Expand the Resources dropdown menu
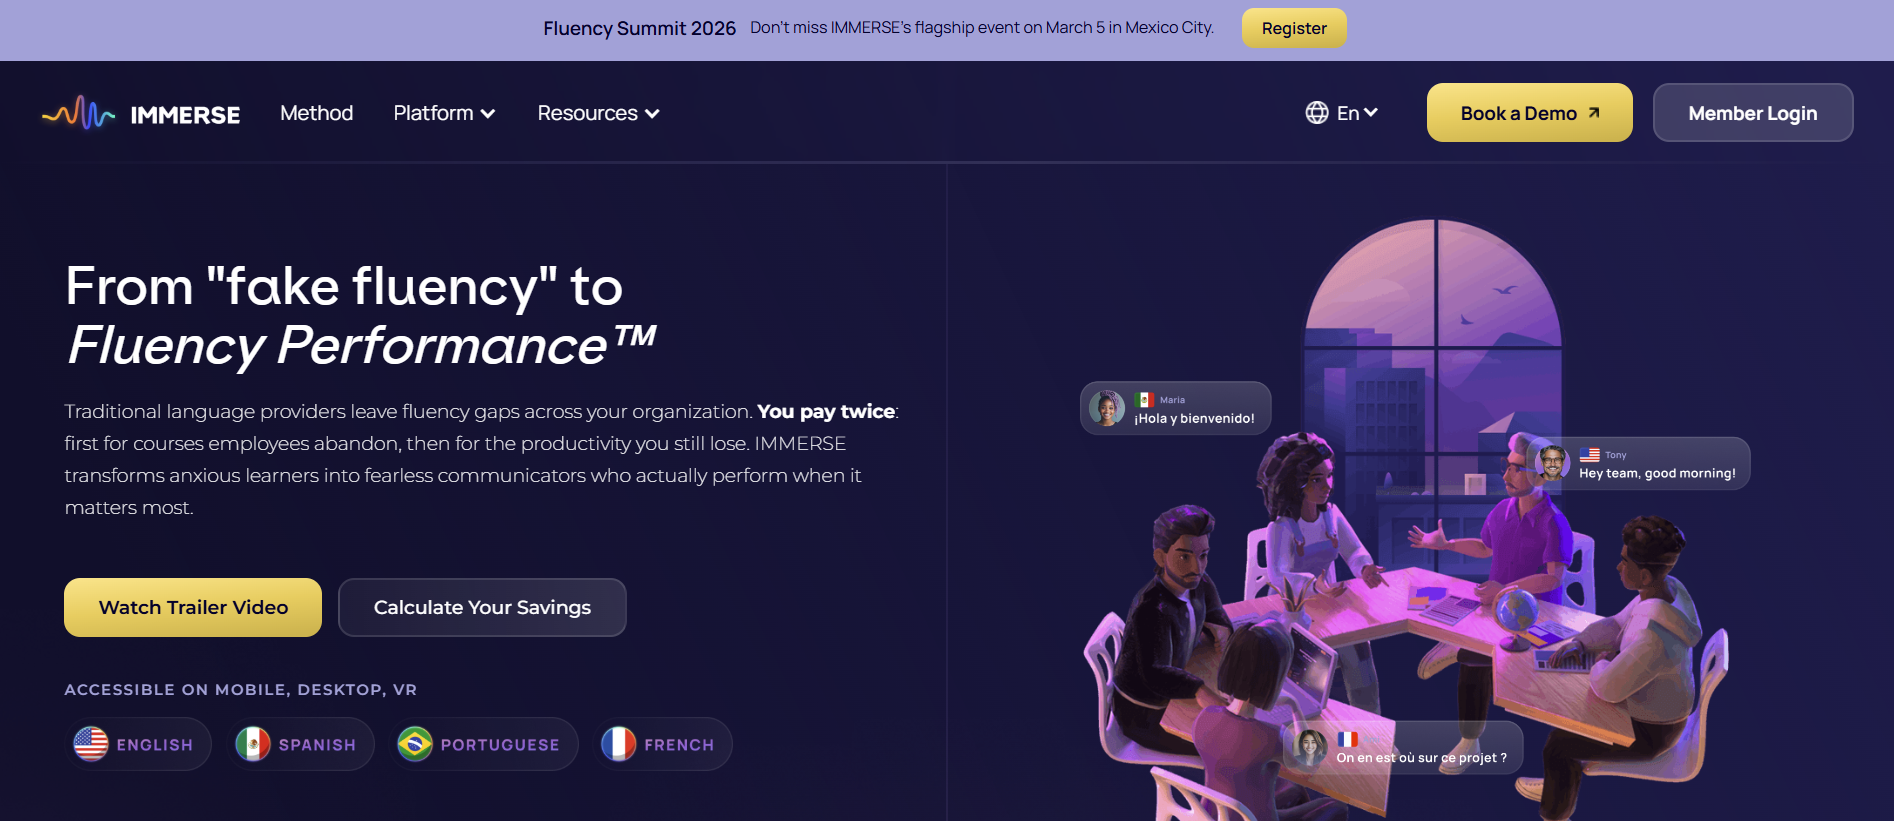 click(x=598, y=113)
